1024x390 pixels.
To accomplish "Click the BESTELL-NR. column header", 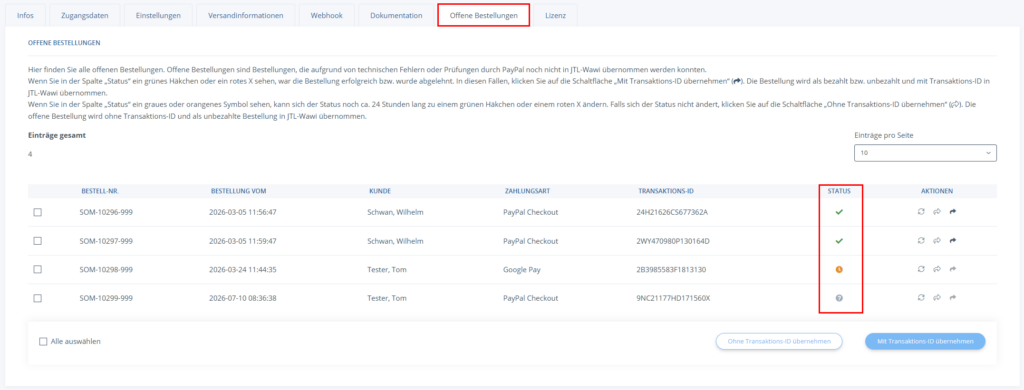I will (99, 191).
